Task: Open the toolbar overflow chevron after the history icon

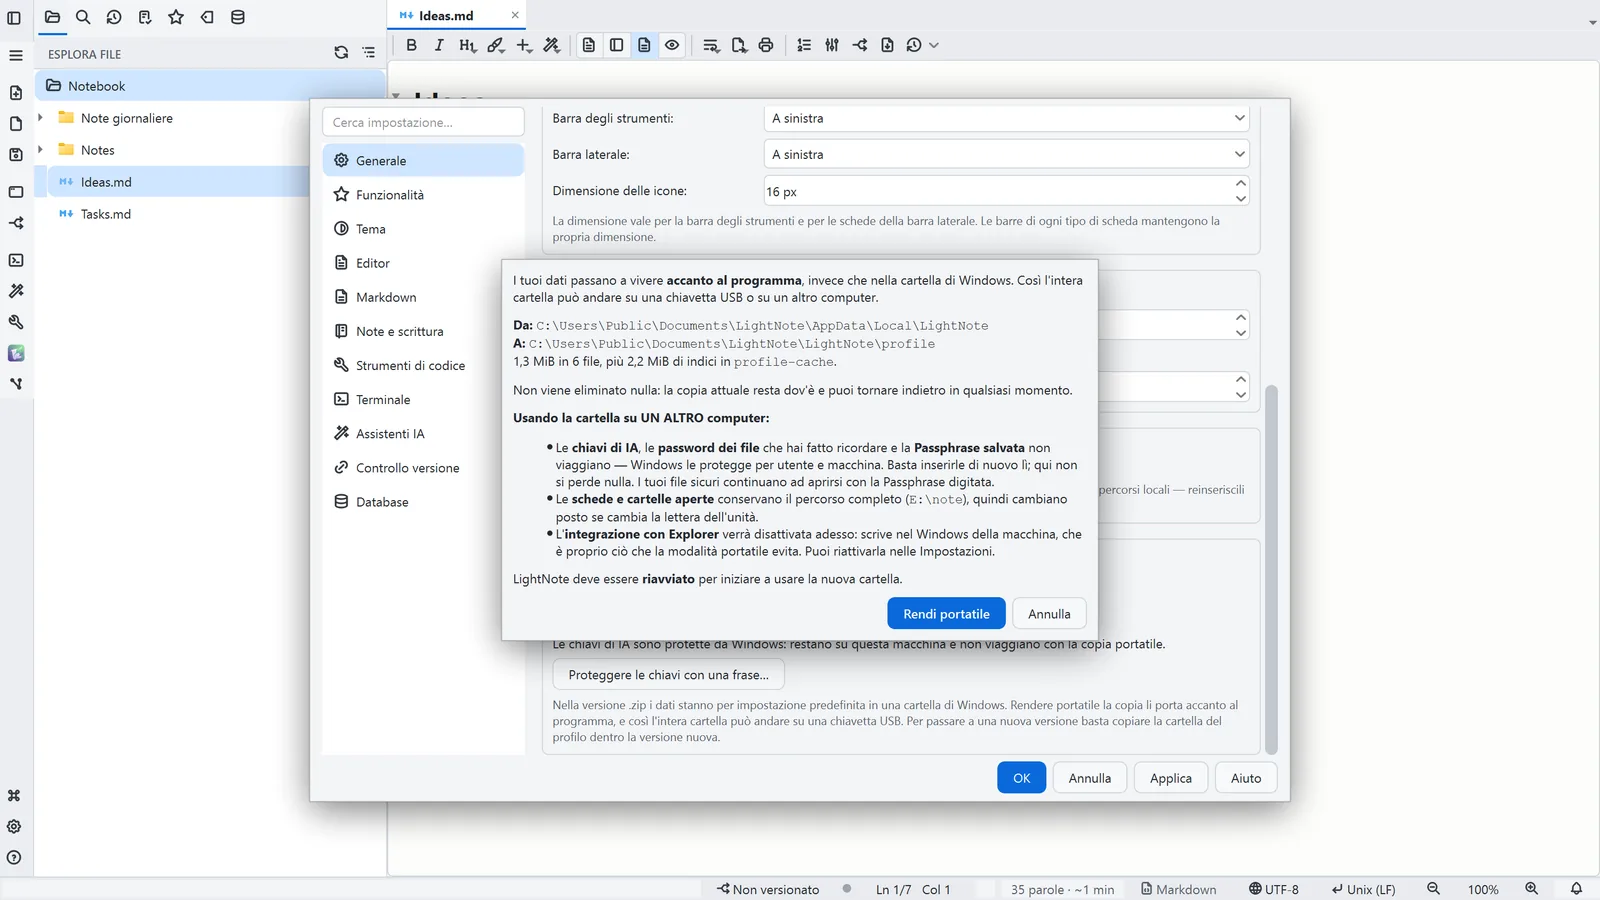Action: click(934, 45)
